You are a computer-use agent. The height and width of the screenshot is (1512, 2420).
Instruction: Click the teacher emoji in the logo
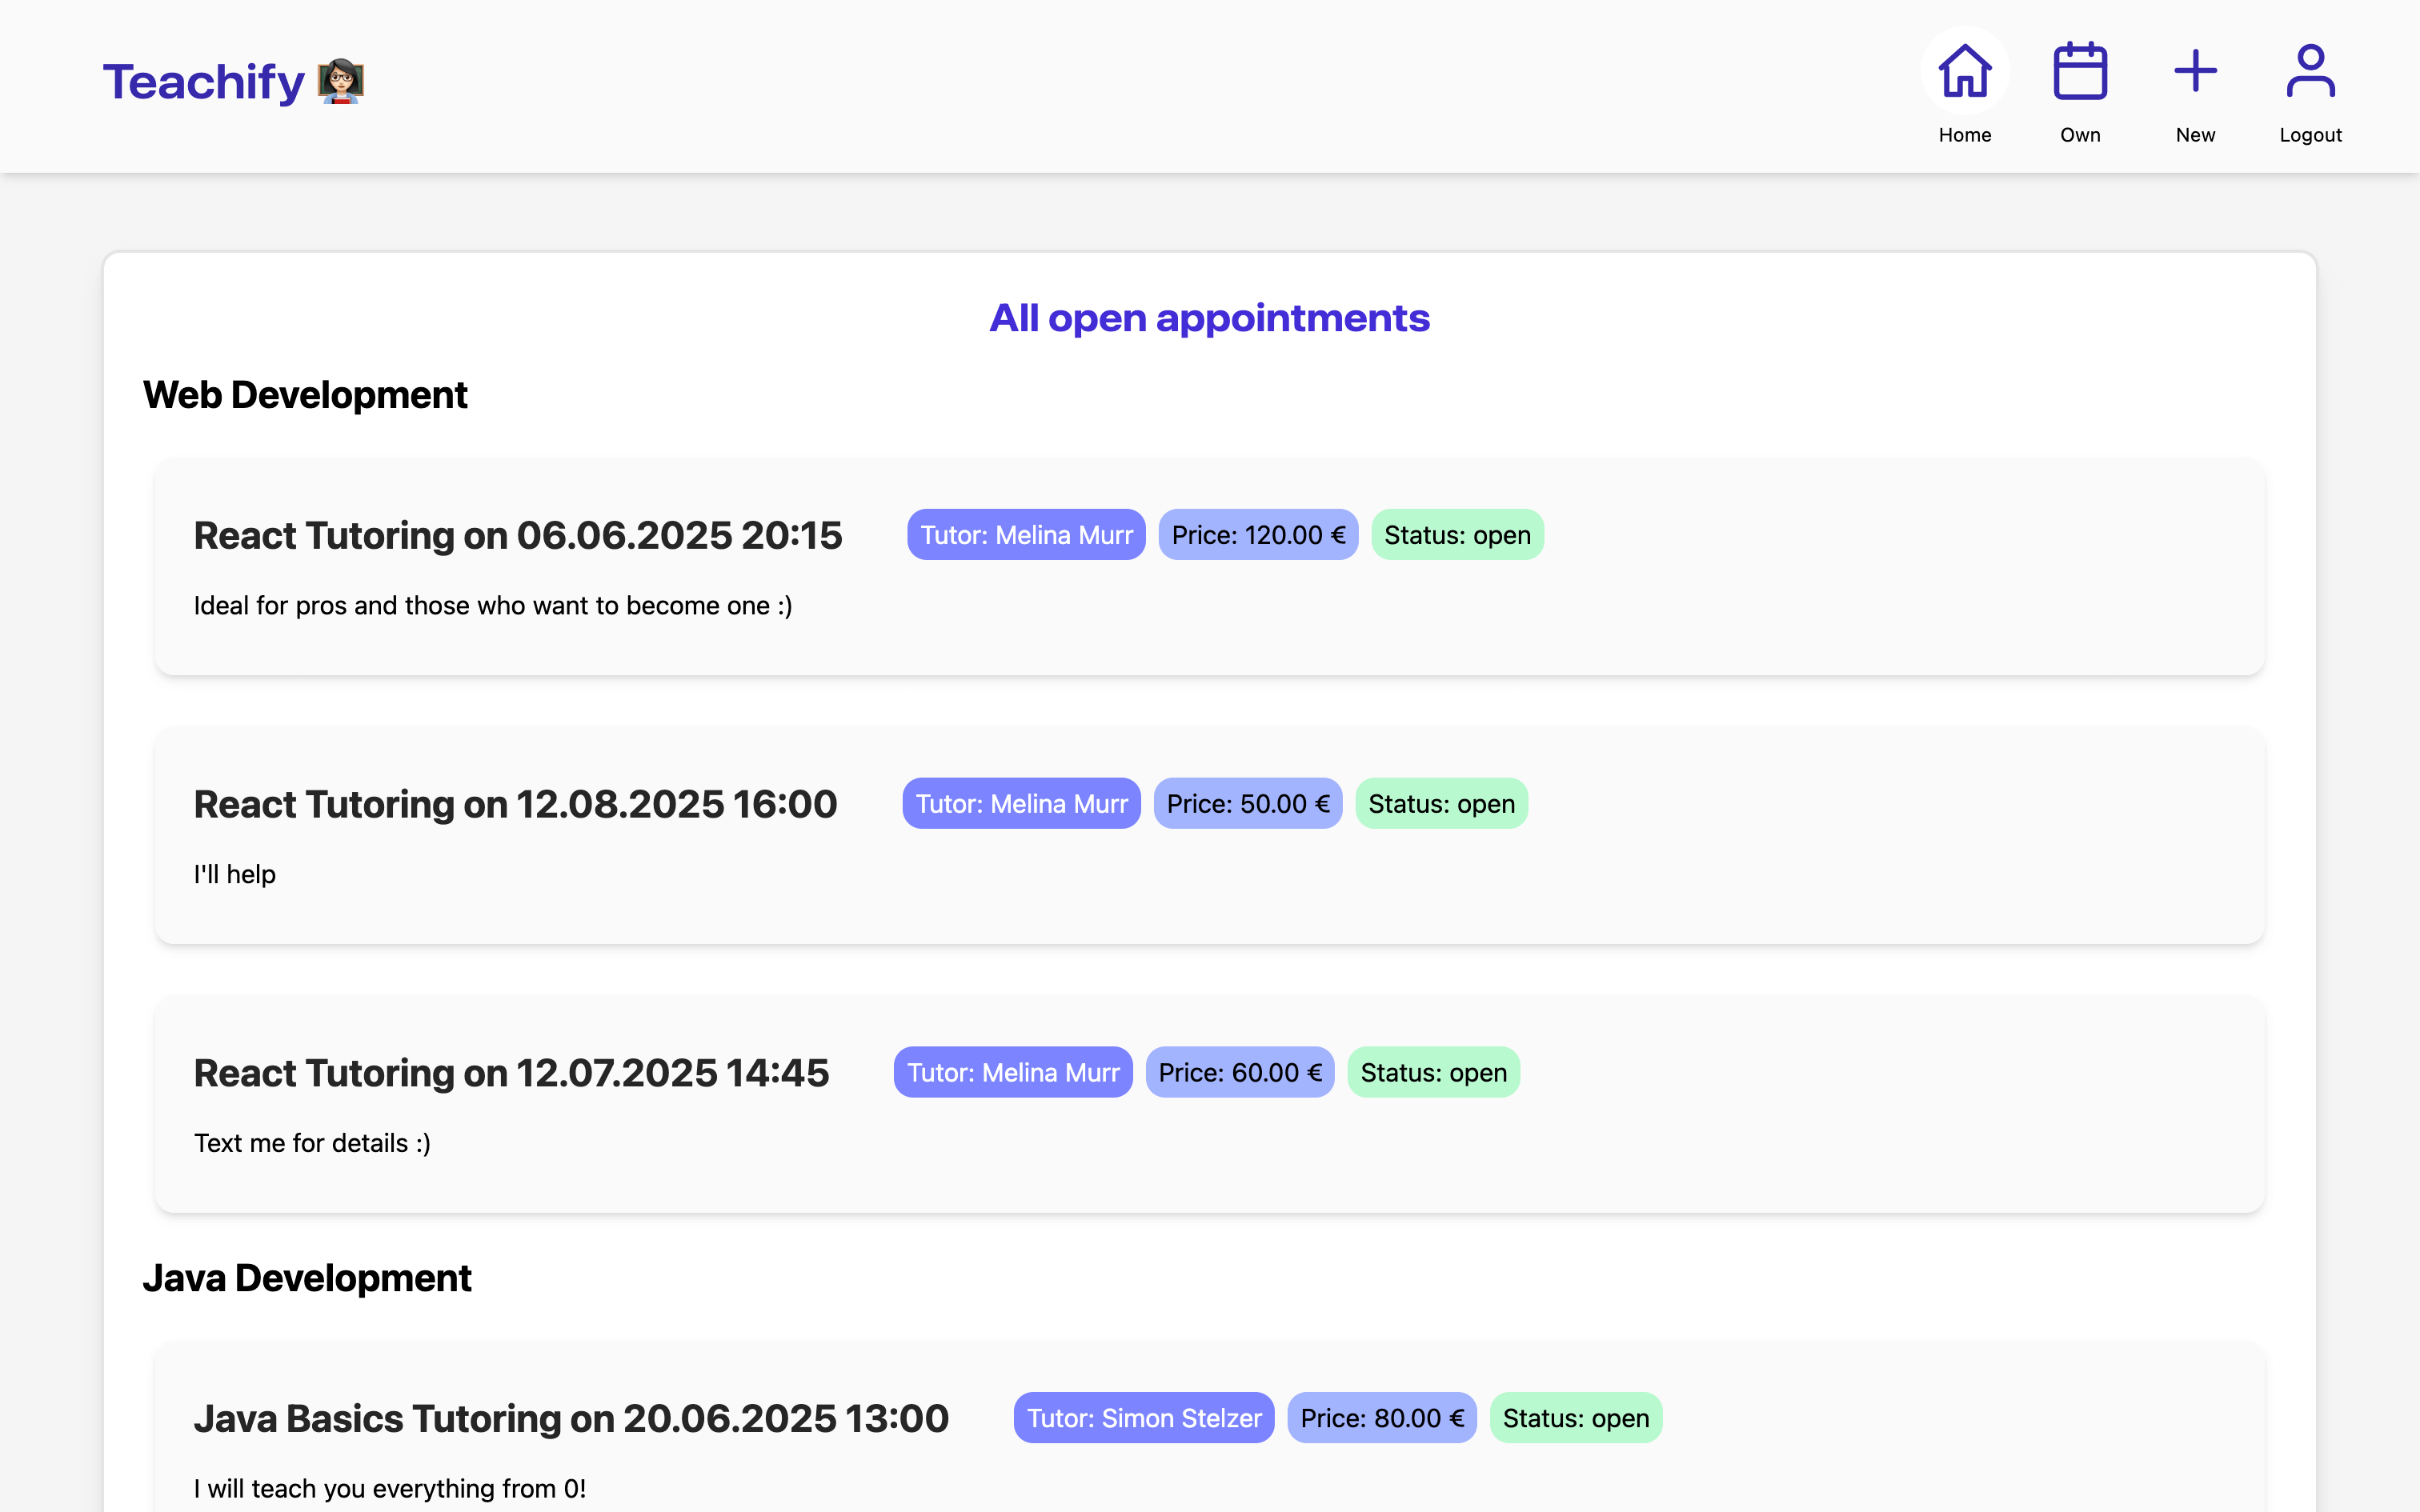(341, 81)
